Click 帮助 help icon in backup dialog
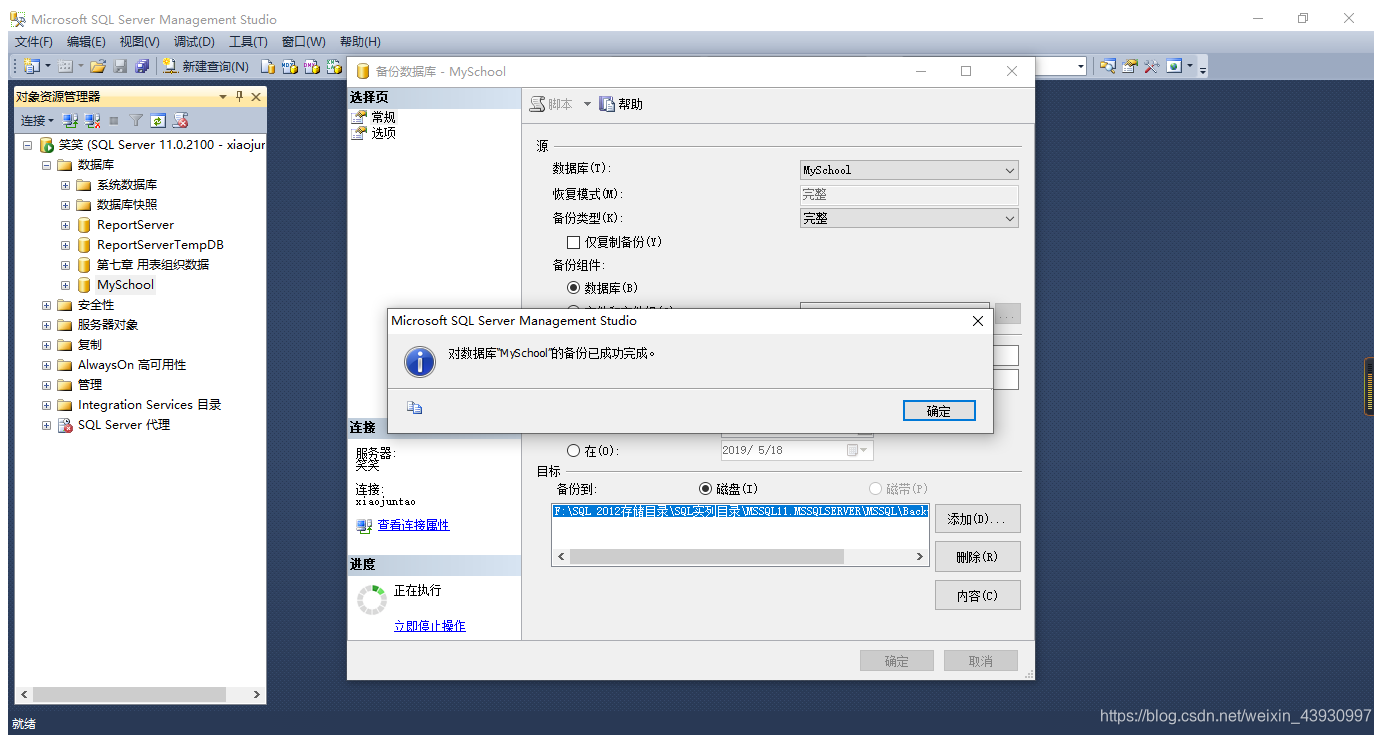This screenshot has height=735, width=1382. click(x=607, y=104)
